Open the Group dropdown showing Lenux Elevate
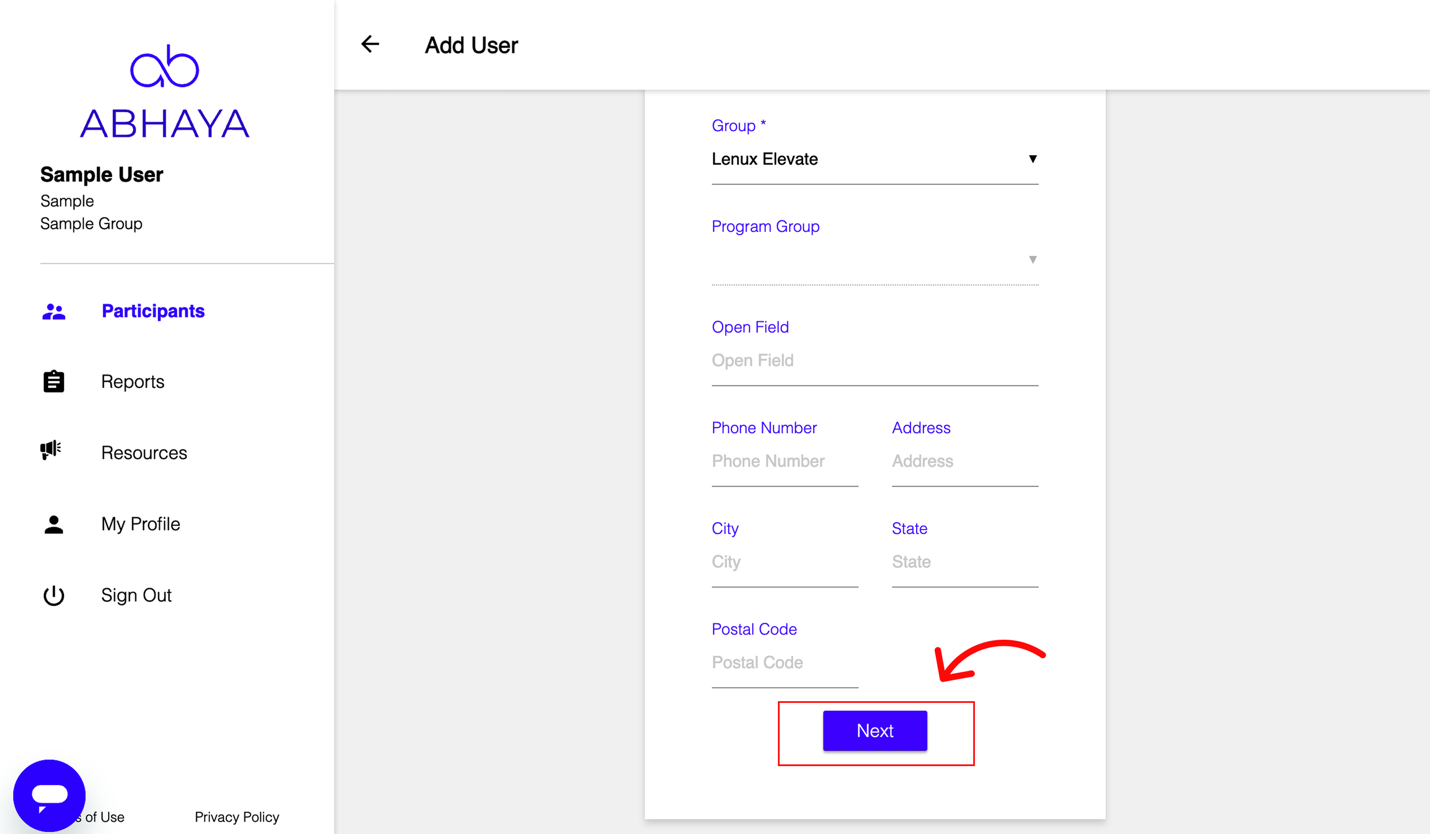Image resolution: width=1430 pixels, height=834 pixels. [x=875, y=160]
